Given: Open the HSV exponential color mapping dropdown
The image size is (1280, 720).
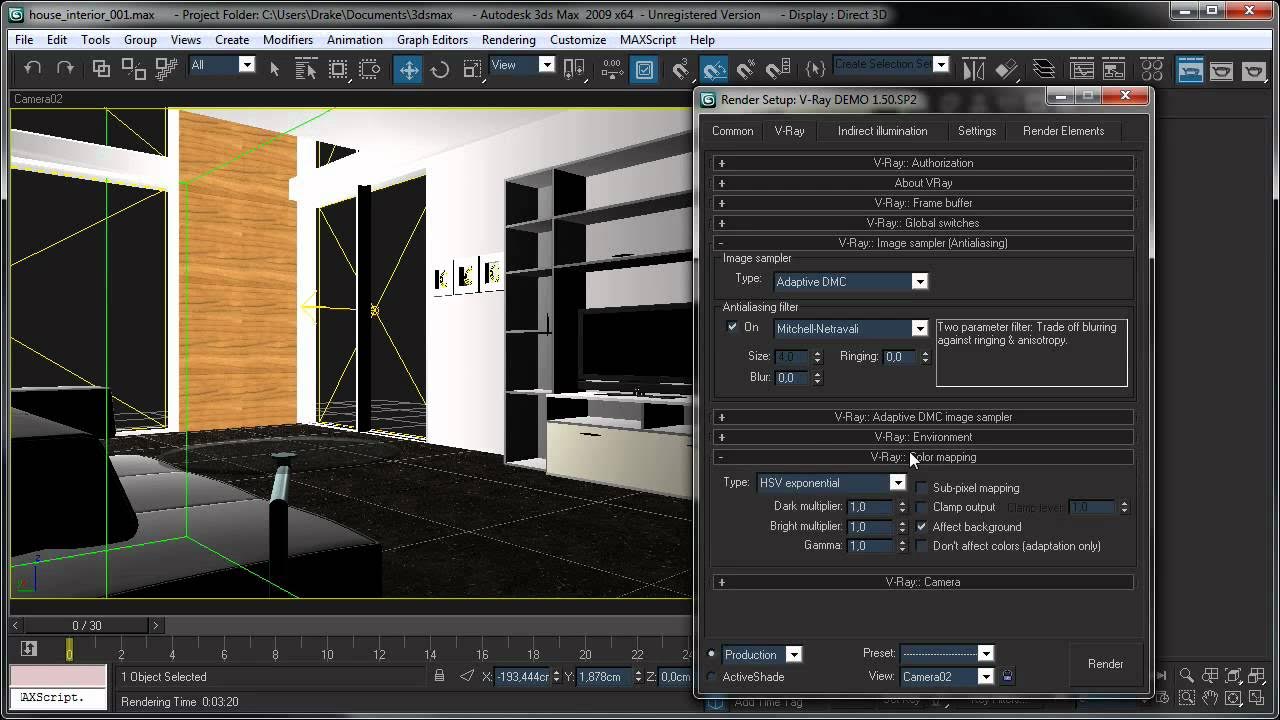Looking at the screenshot, I should [x=831, y=483].
